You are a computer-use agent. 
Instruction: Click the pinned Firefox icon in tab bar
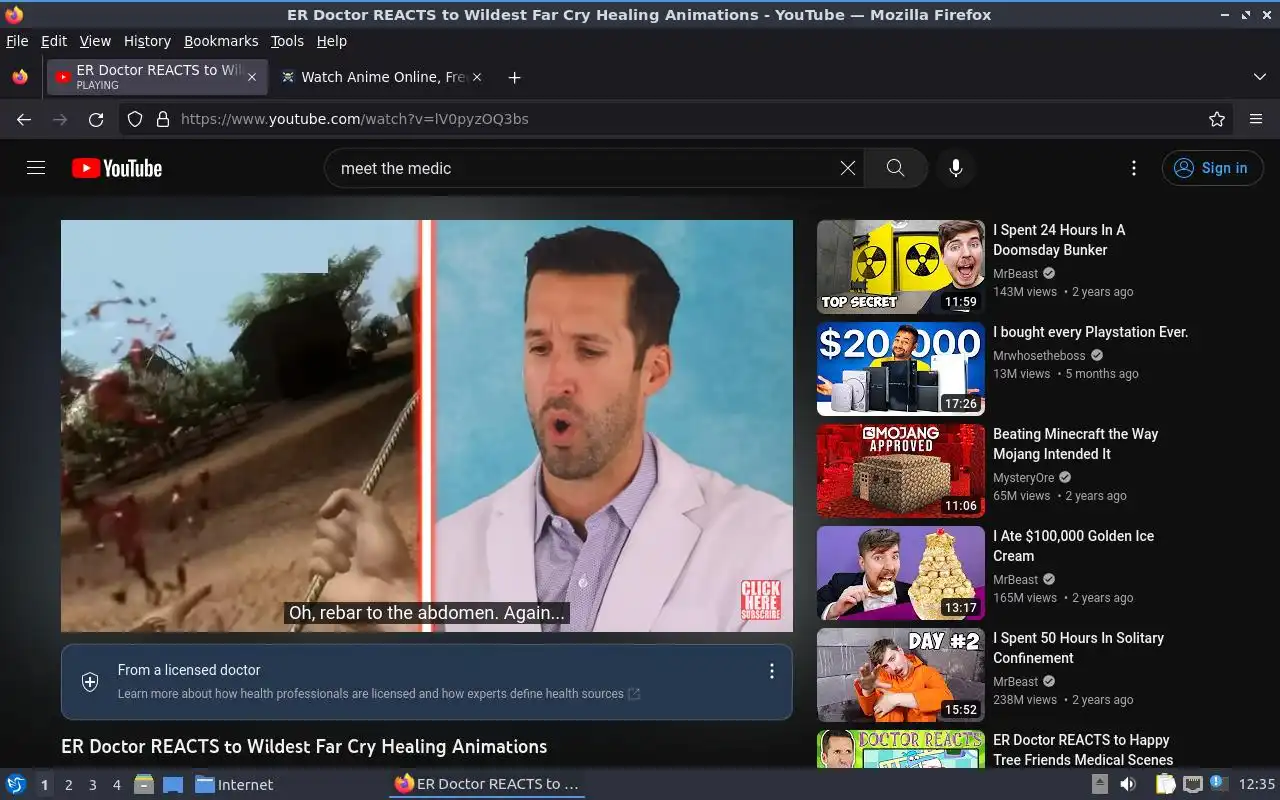click(x=20, y=77)
